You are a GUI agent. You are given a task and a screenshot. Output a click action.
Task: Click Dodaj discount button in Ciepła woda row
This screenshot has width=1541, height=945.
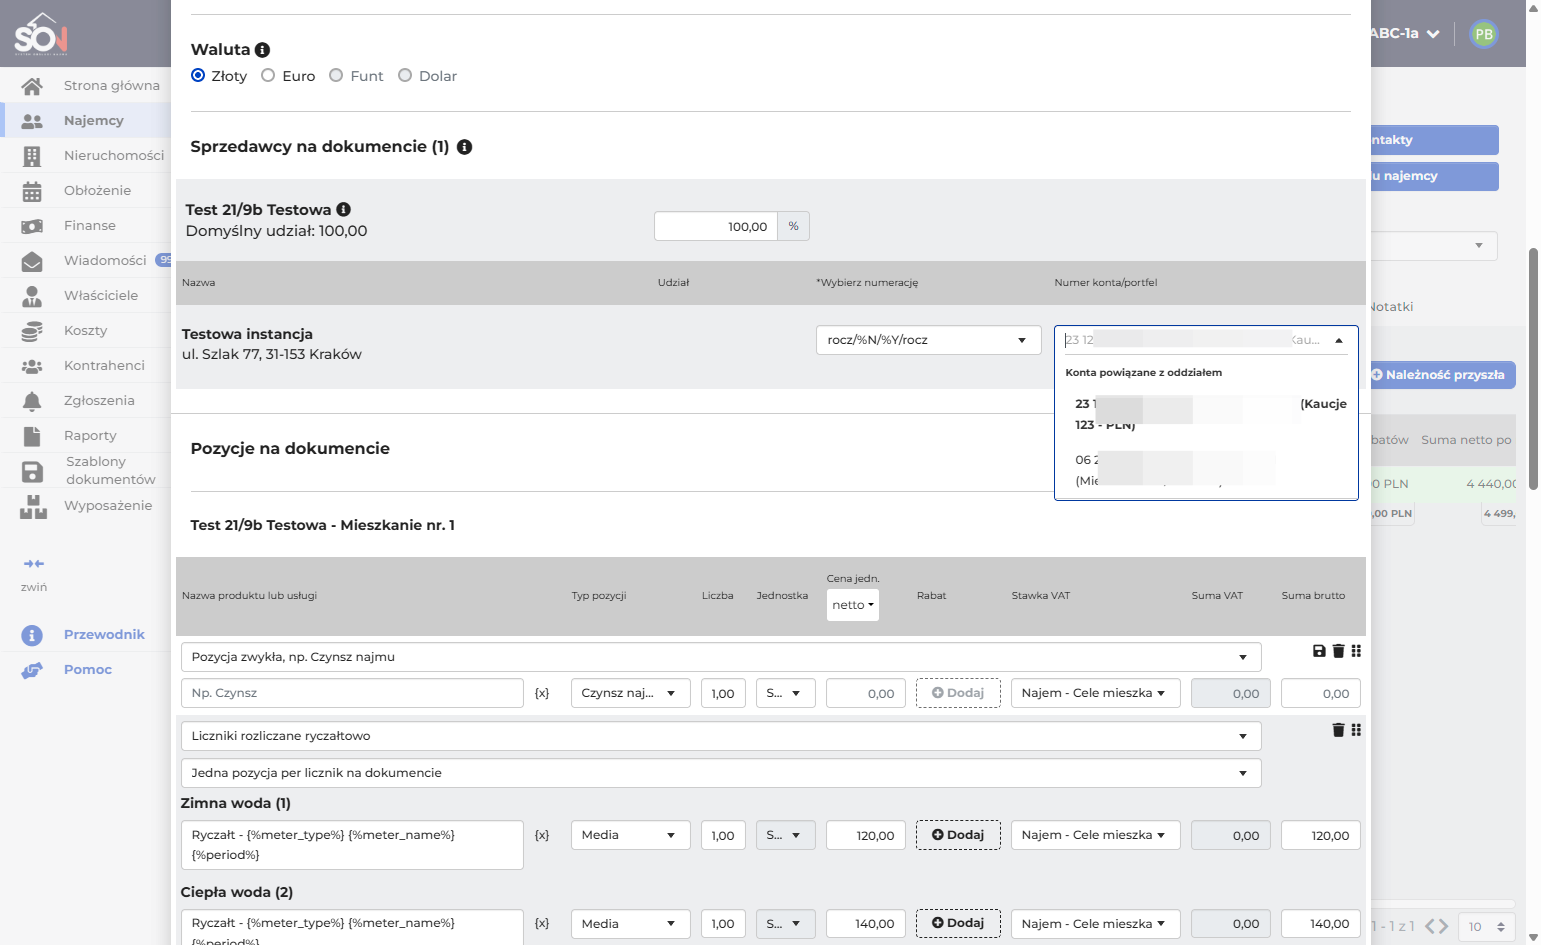pyautogui.click(x=958, y=923)
